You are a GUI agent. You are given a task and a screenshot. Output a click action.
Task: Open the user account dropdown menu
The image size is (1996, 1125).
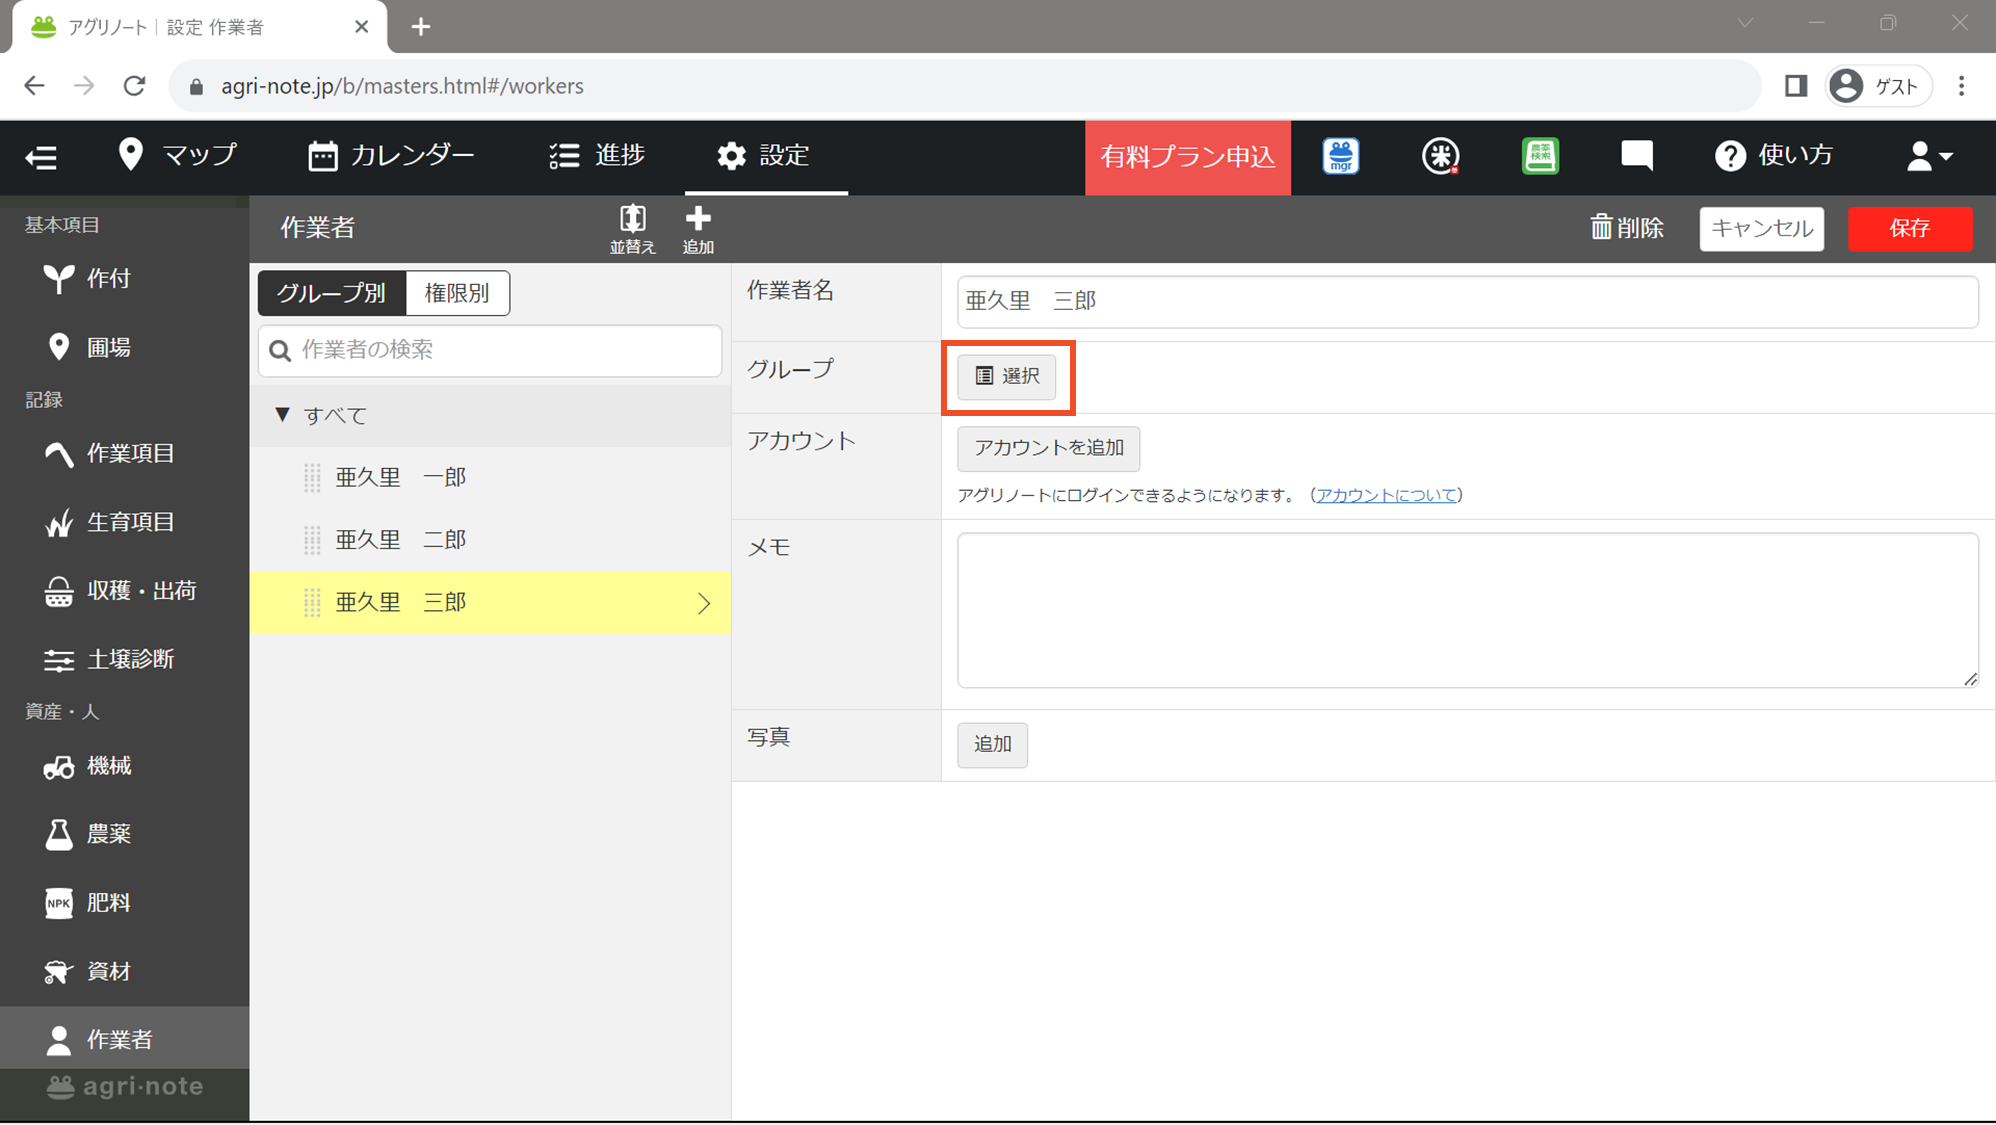(1928, 156)
